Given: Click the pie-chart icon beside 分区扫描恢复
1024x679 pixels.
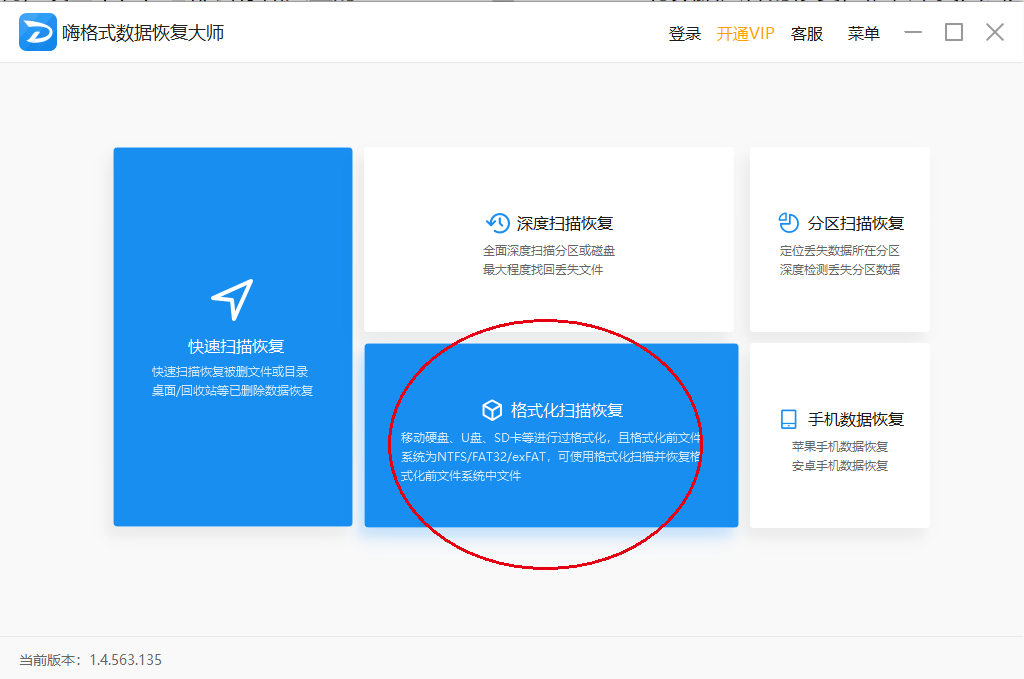Looking at the screenshot, I should 788,223.
